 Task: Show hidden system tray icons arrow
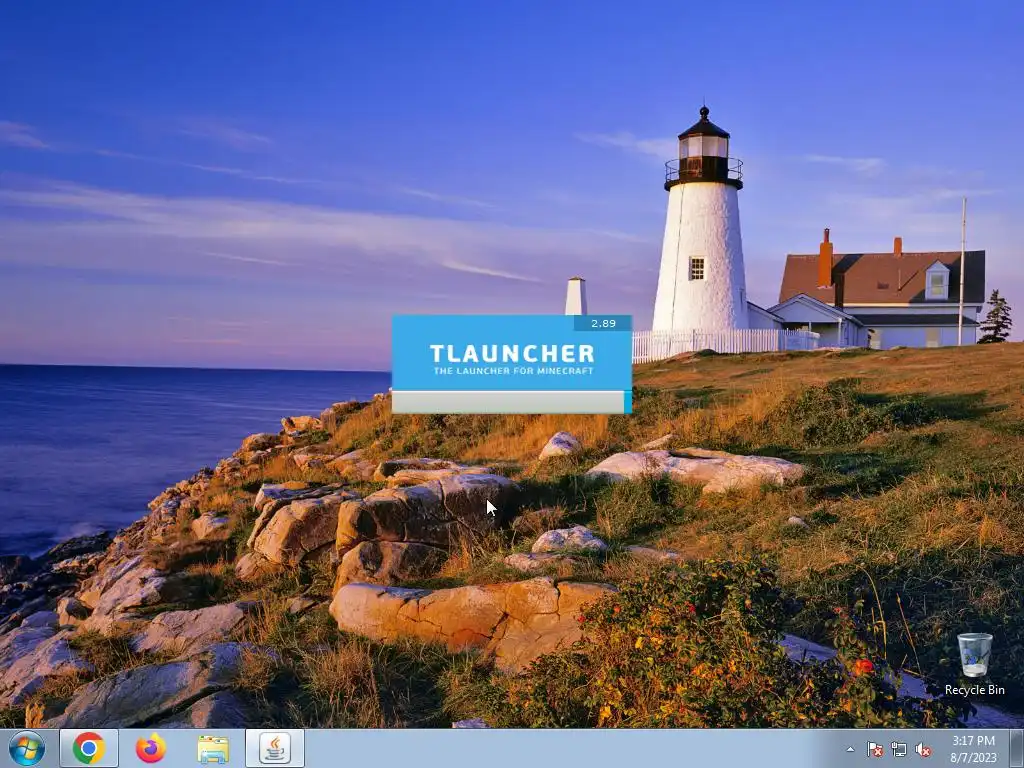(850, 749)
